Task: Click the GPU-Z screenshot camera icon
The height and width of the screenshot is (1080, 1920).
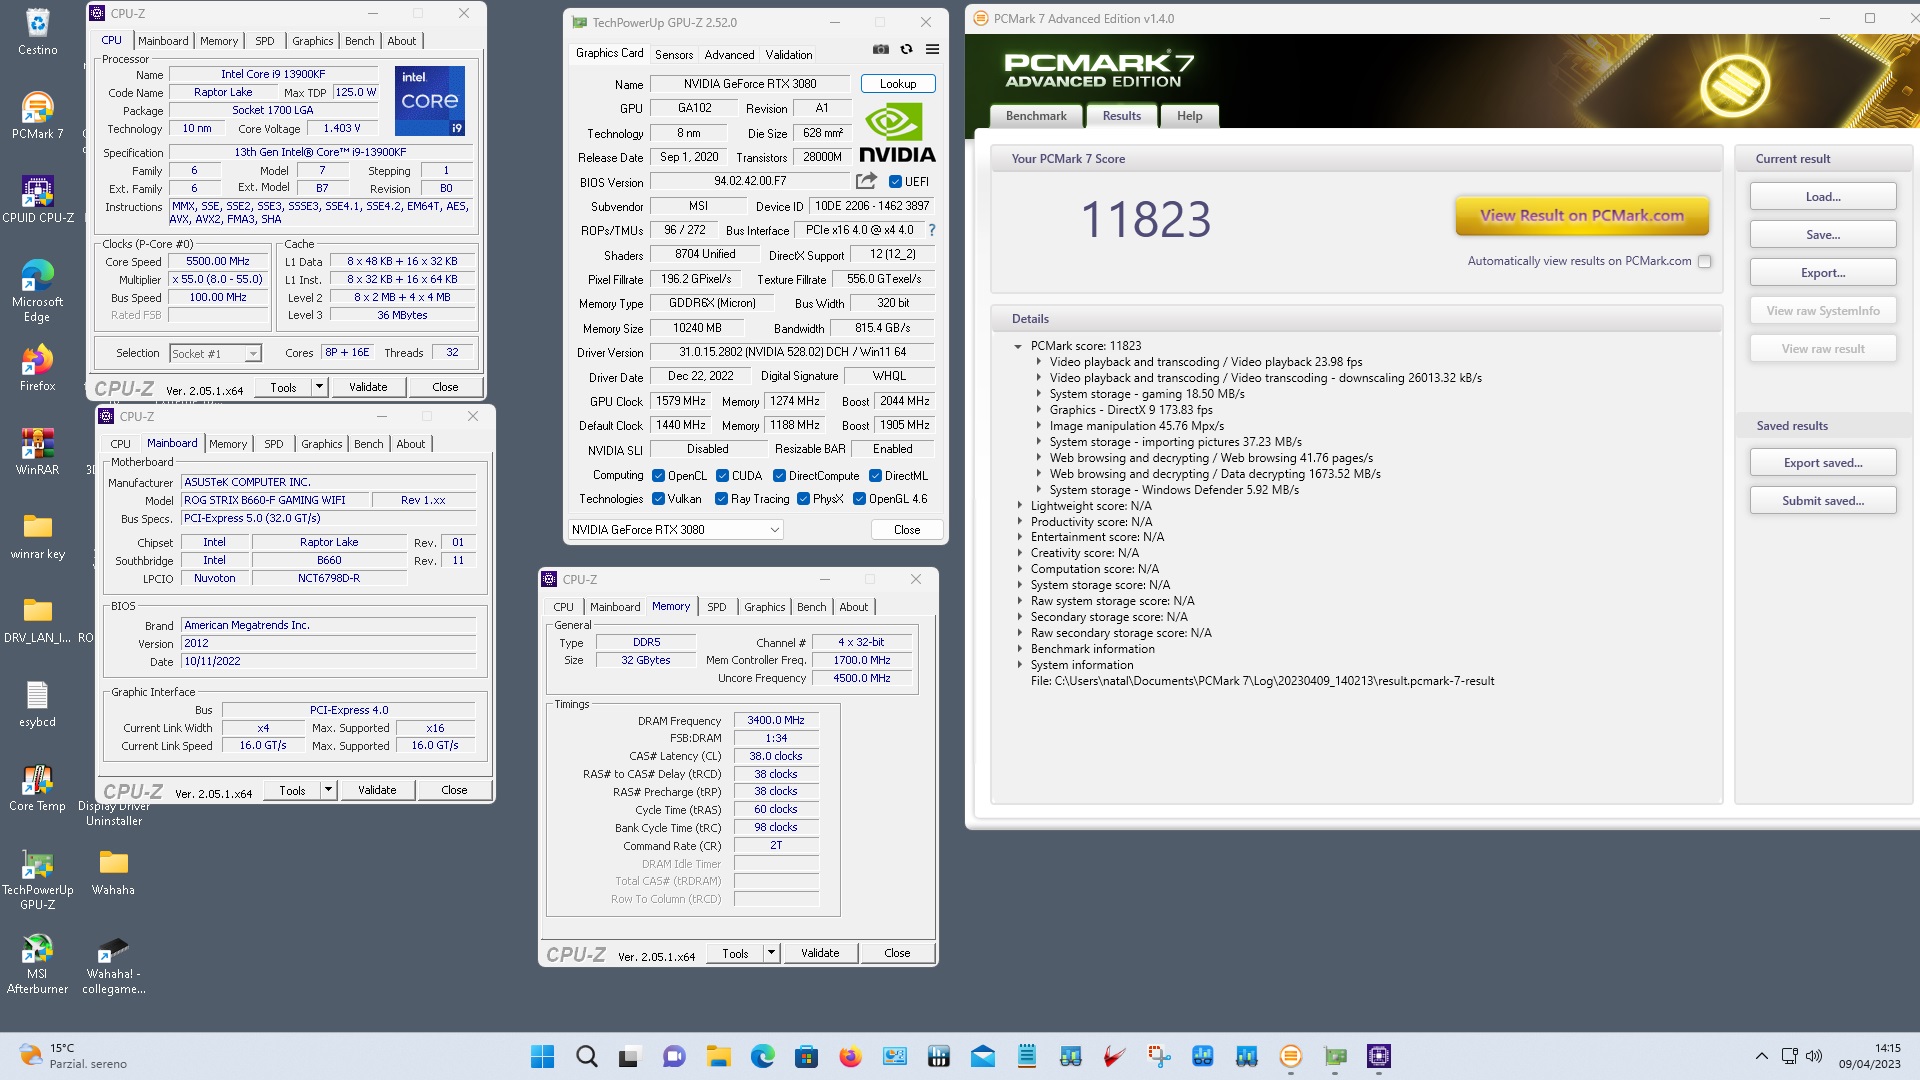Action: point(880,50)
